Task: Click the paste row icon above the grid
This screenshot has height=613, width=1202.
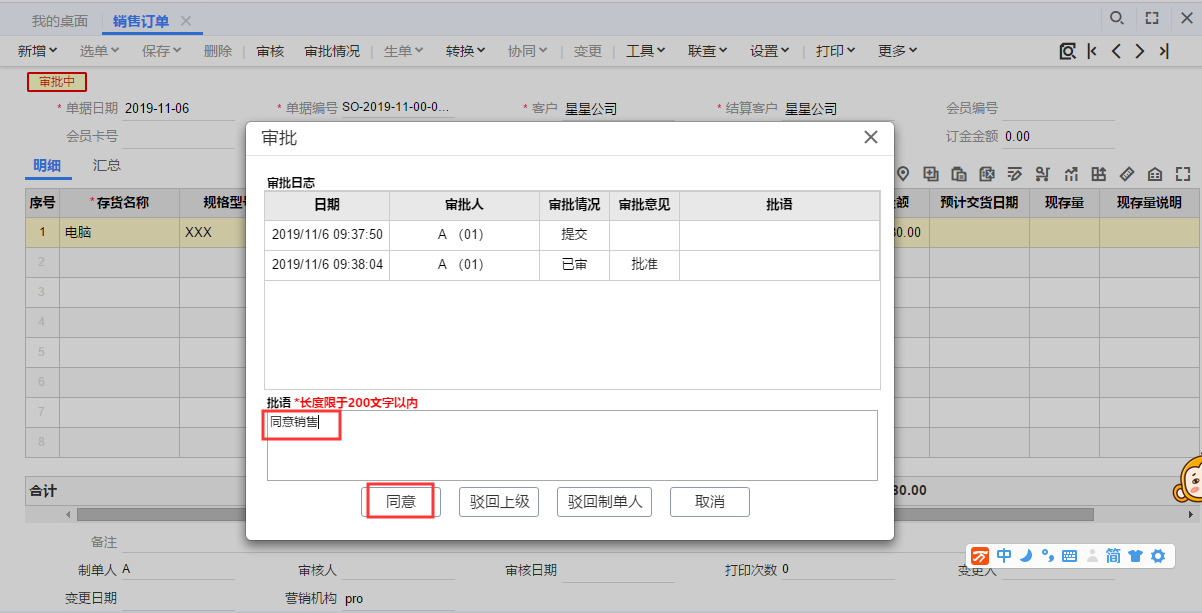Action: pos(959,174)
